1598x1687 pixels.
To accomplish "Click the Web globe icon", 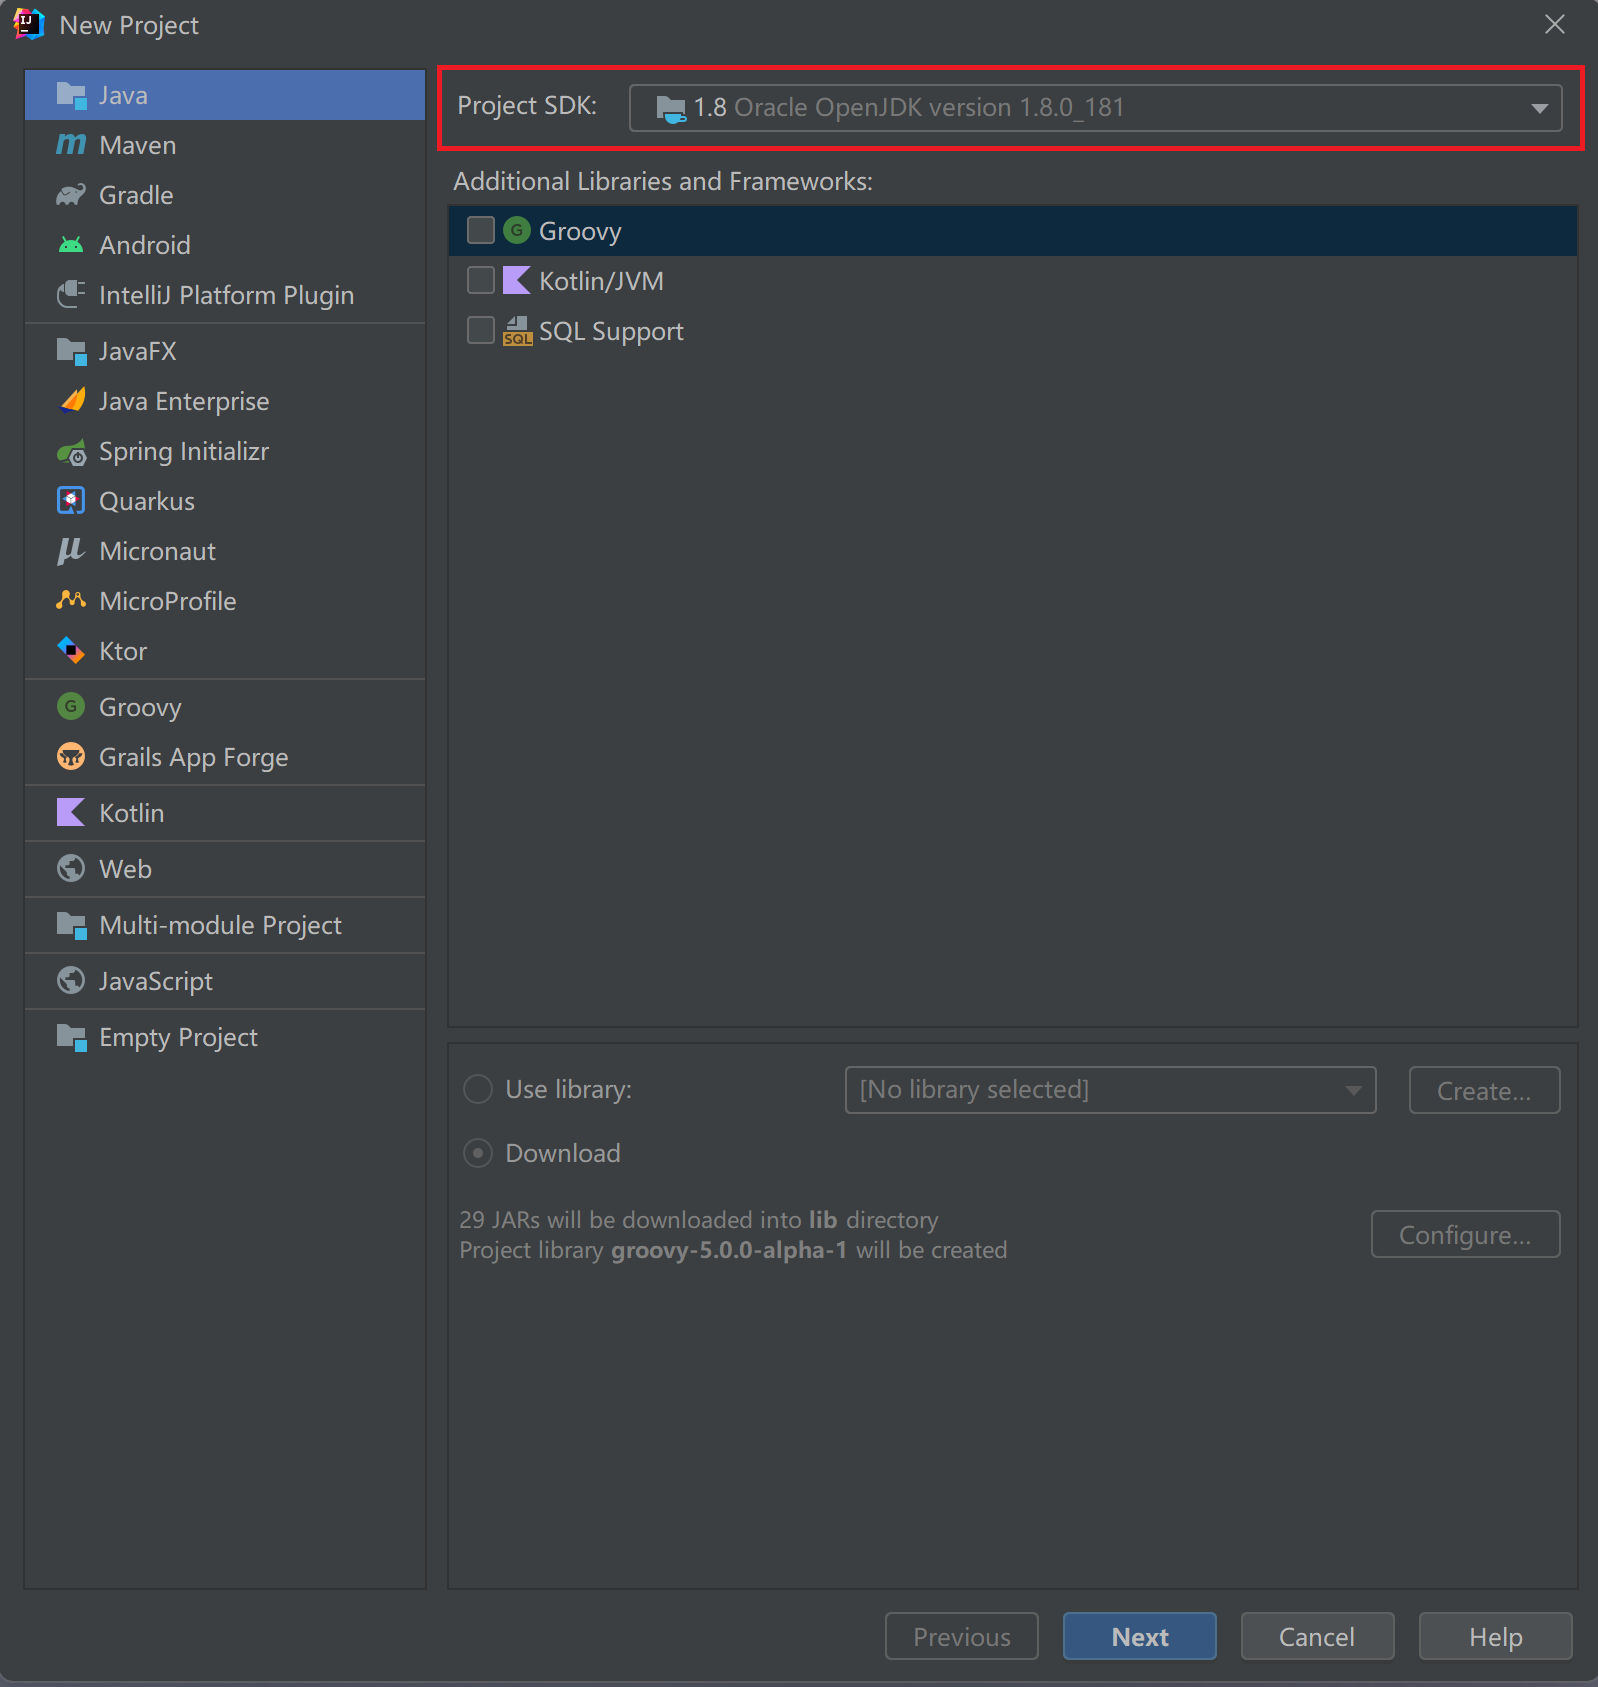I will point(71,869).
